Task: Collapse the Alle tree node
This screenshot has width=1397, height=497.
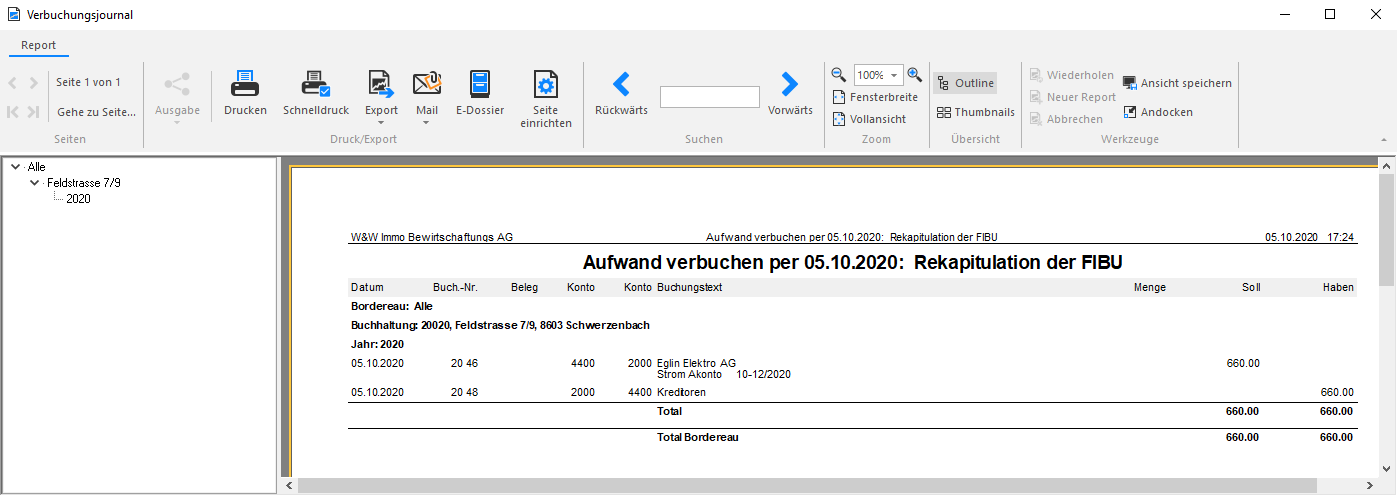Action: coord(14,167)
